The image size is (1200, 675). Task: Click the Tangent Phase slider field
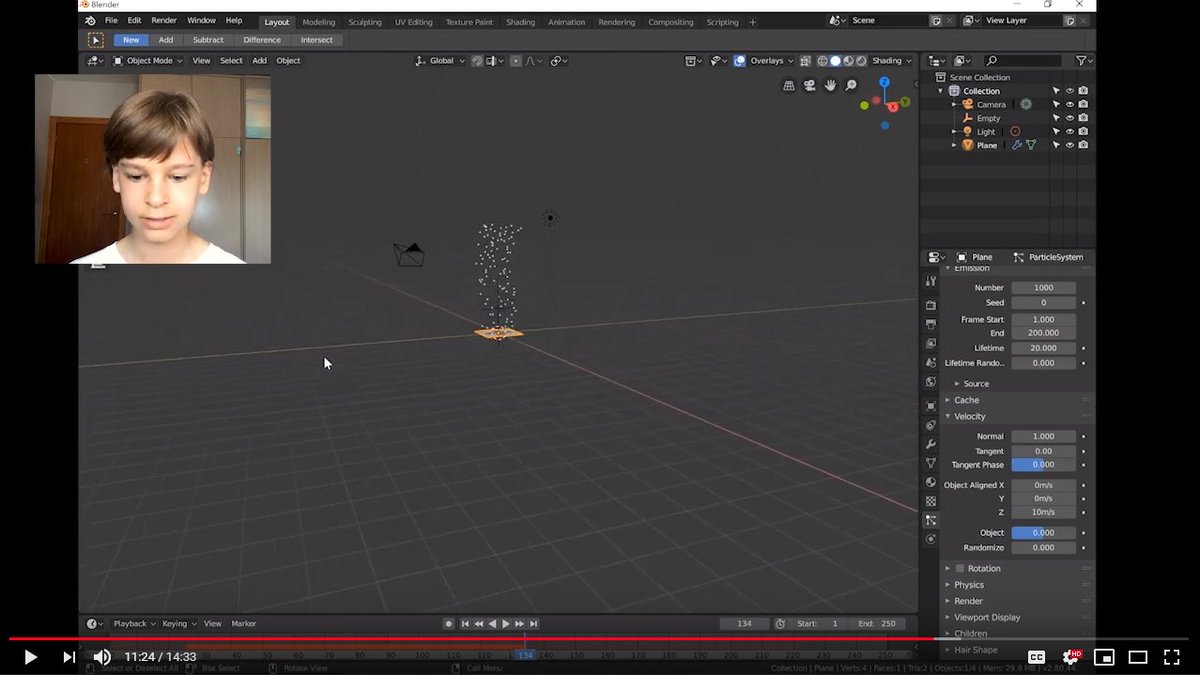1043,465
